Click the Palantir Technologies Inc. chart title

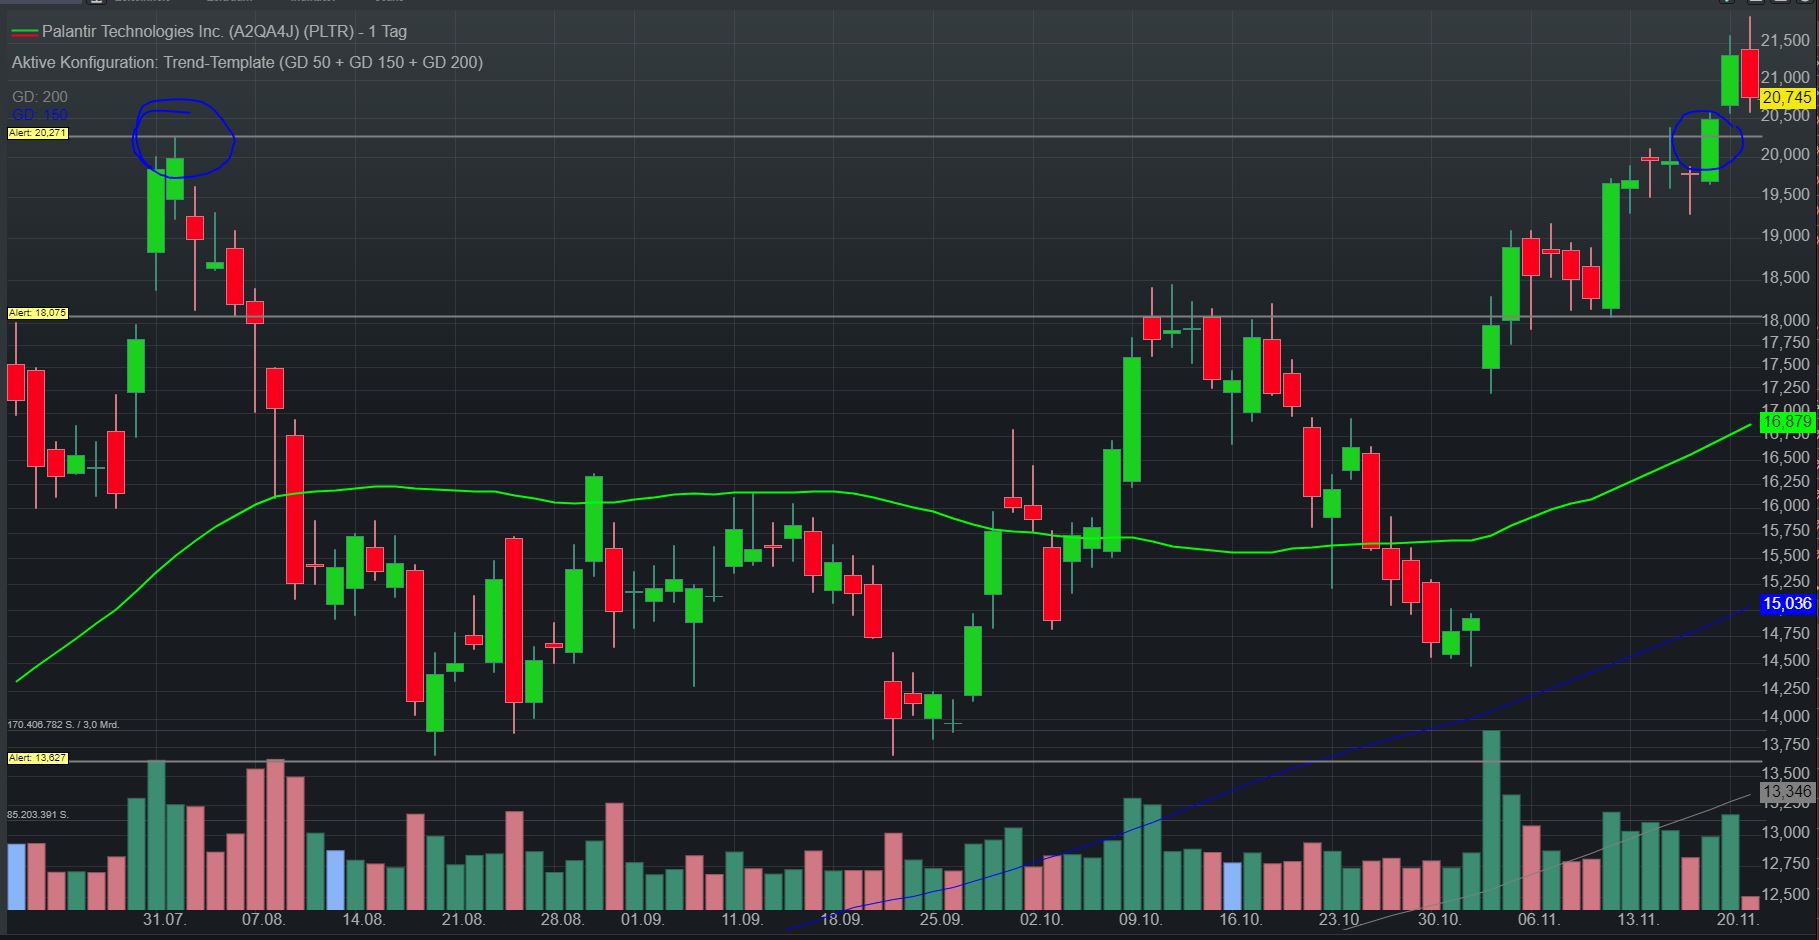click(224, 32)
